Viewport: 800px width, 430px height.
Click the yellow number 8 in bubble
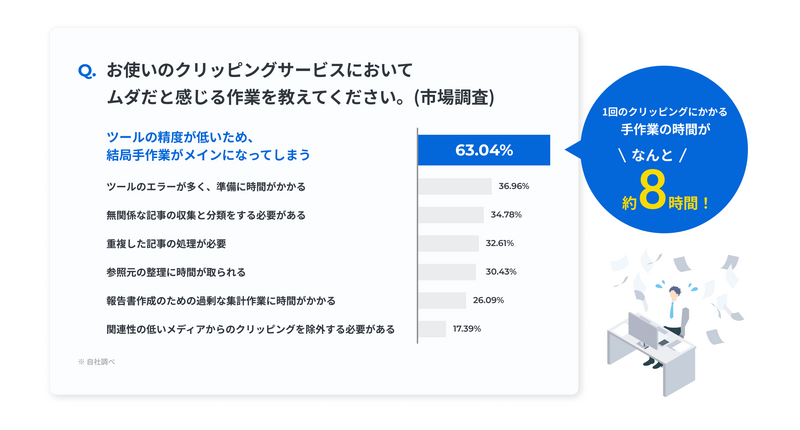[653, 189]
